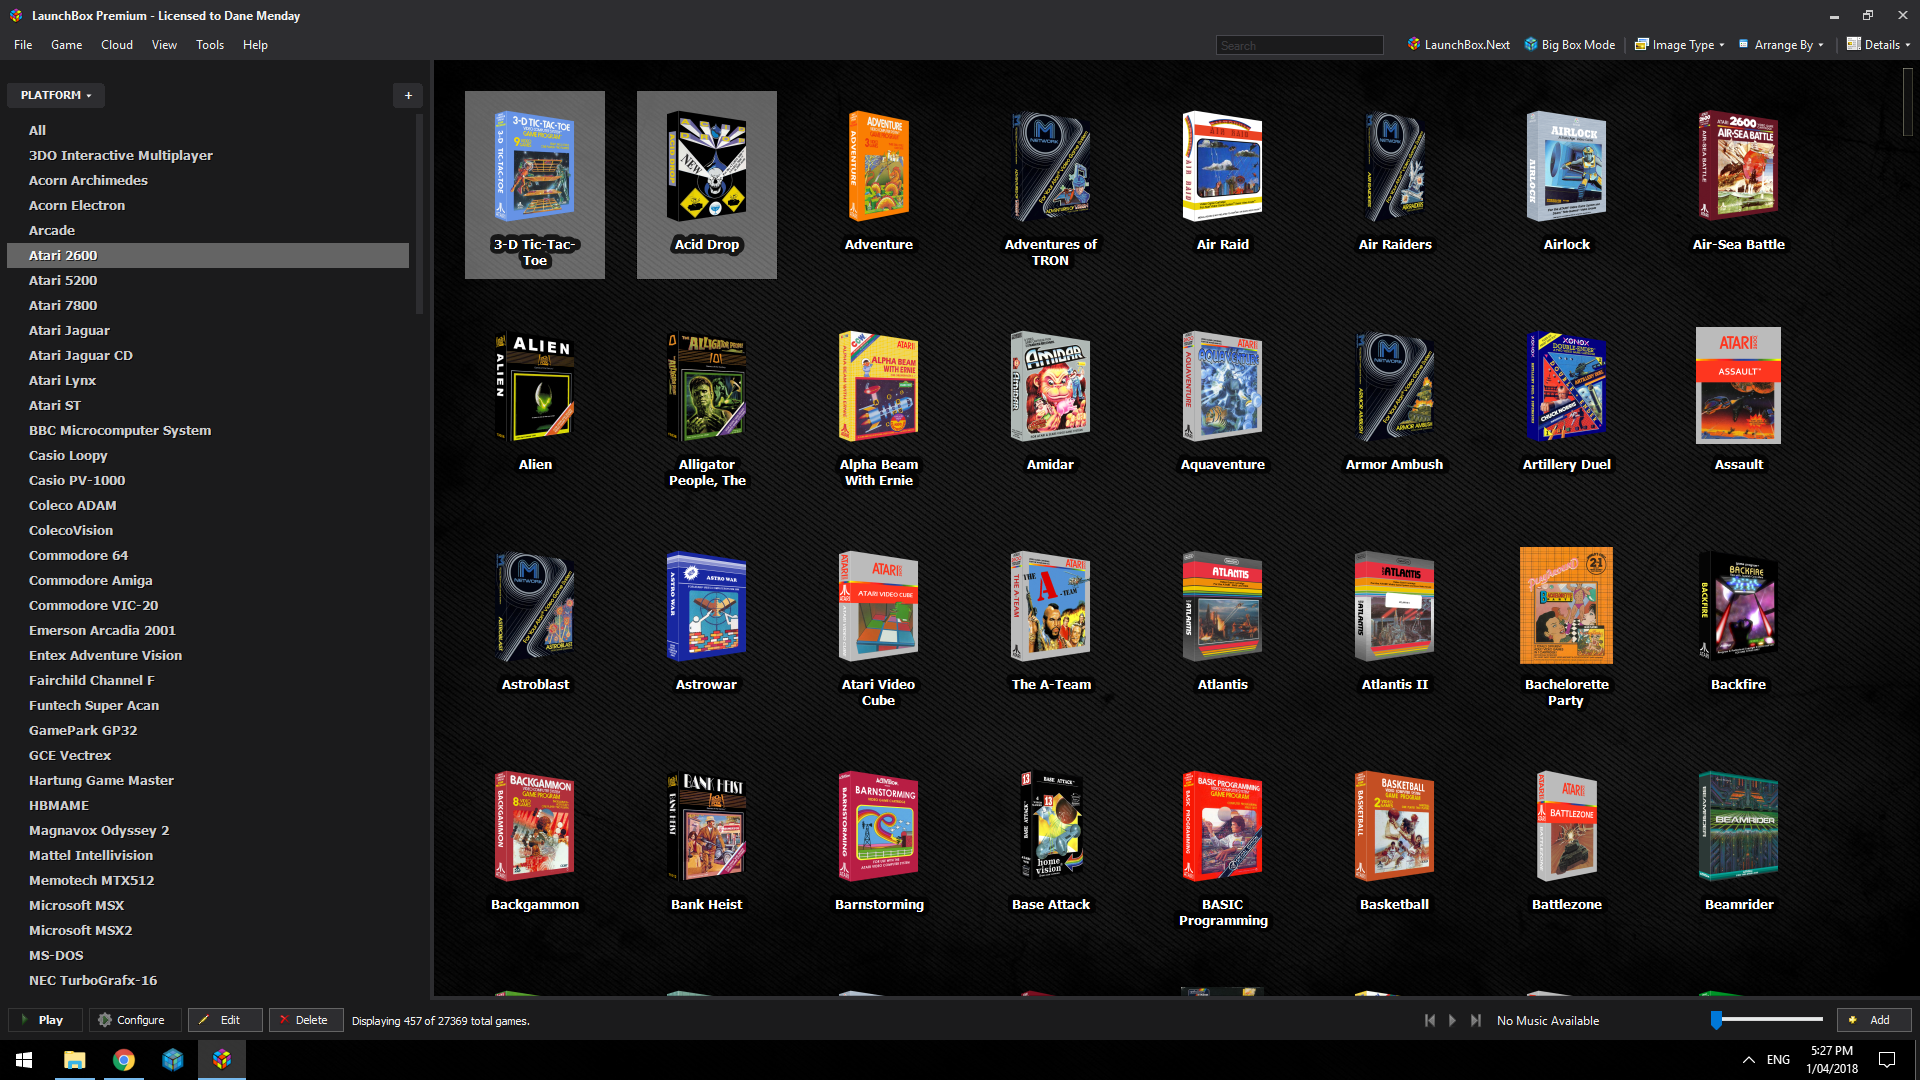1920x1080 pixels.
Task: Open the notification center icon
Action: 1887,1060
